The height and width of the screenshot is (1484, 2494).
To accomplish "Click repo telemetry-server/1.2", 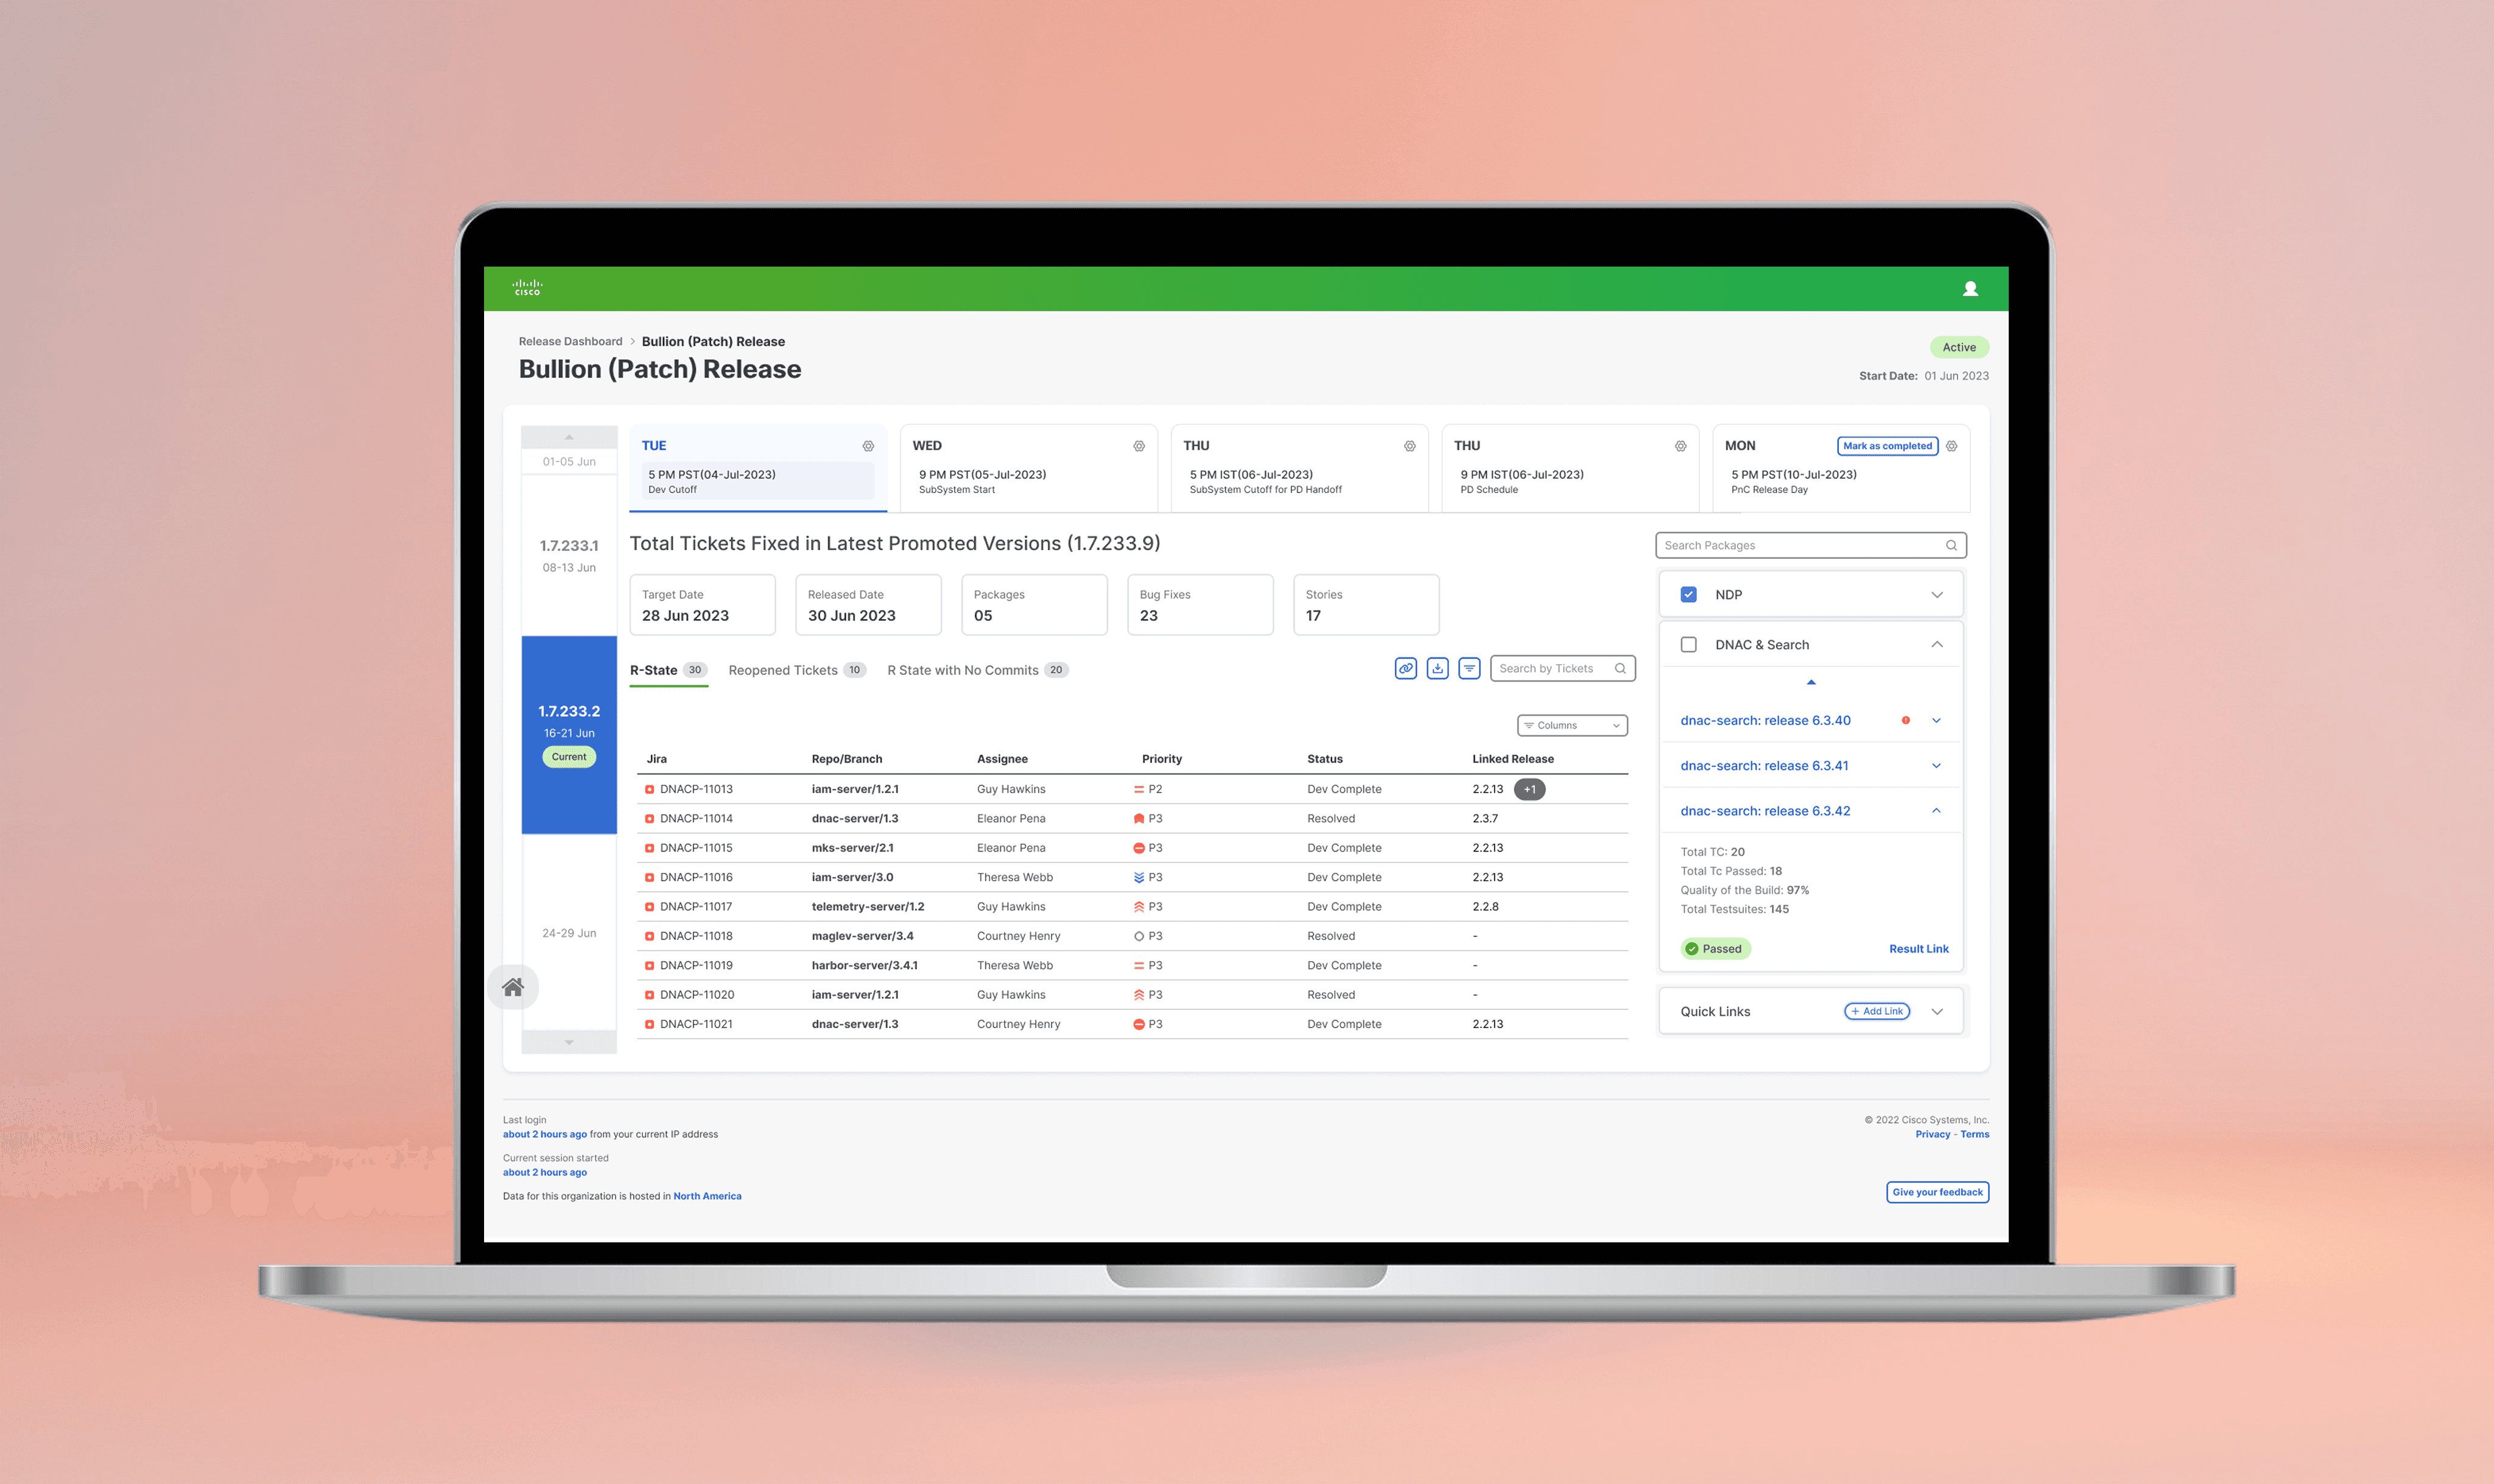I will click(868, 907).
